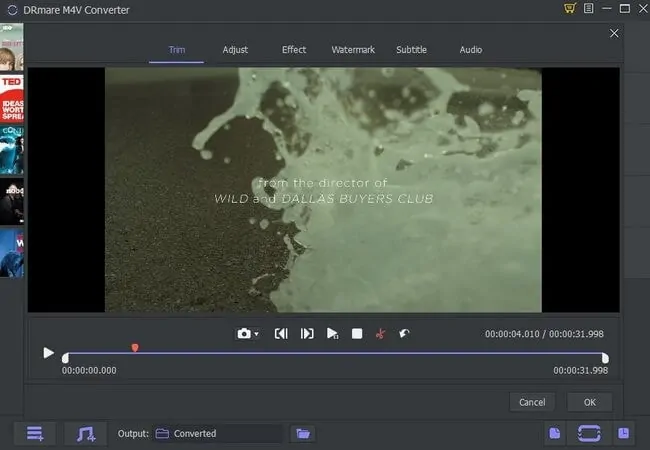Go to the Subtitle tab

coord(411,50)
